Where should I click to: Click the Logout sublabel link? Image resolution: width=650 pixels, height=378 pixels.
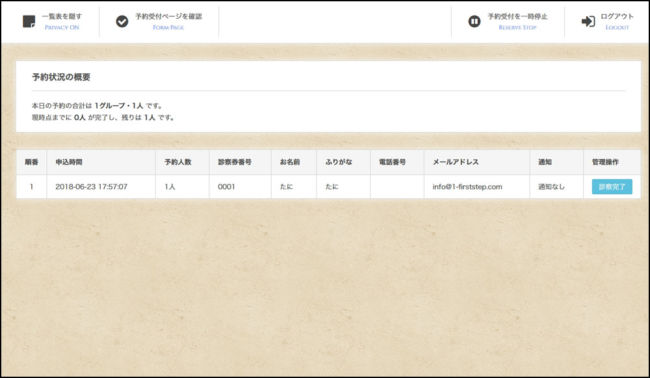pos(617,27)
